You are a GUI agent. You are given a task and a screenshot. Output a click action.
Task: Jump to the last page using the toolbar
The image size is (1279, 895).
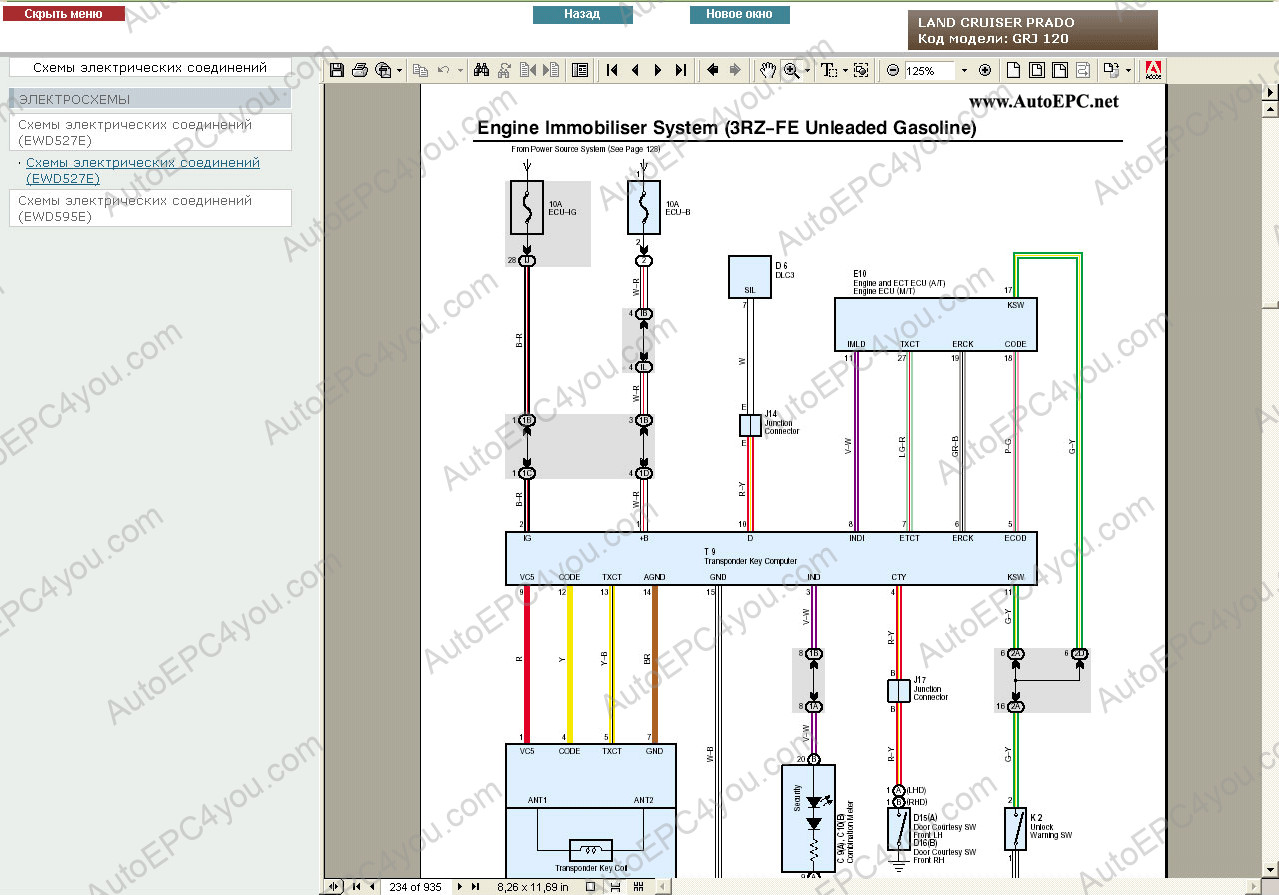(681, 70)
